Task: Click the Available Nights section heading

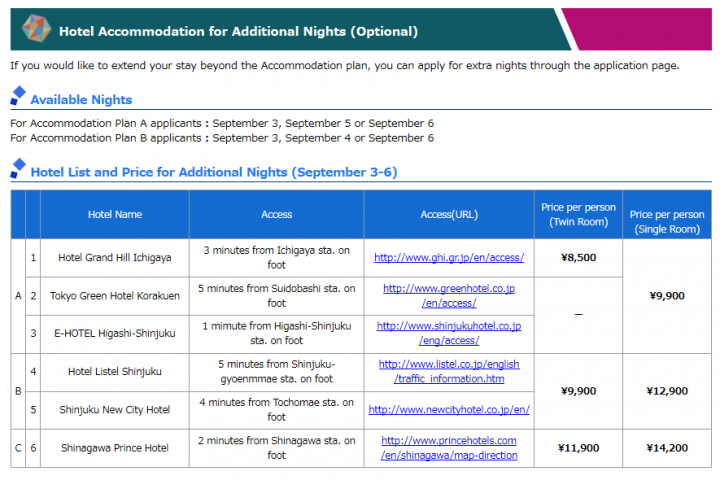Action: (x=81, y=100)
